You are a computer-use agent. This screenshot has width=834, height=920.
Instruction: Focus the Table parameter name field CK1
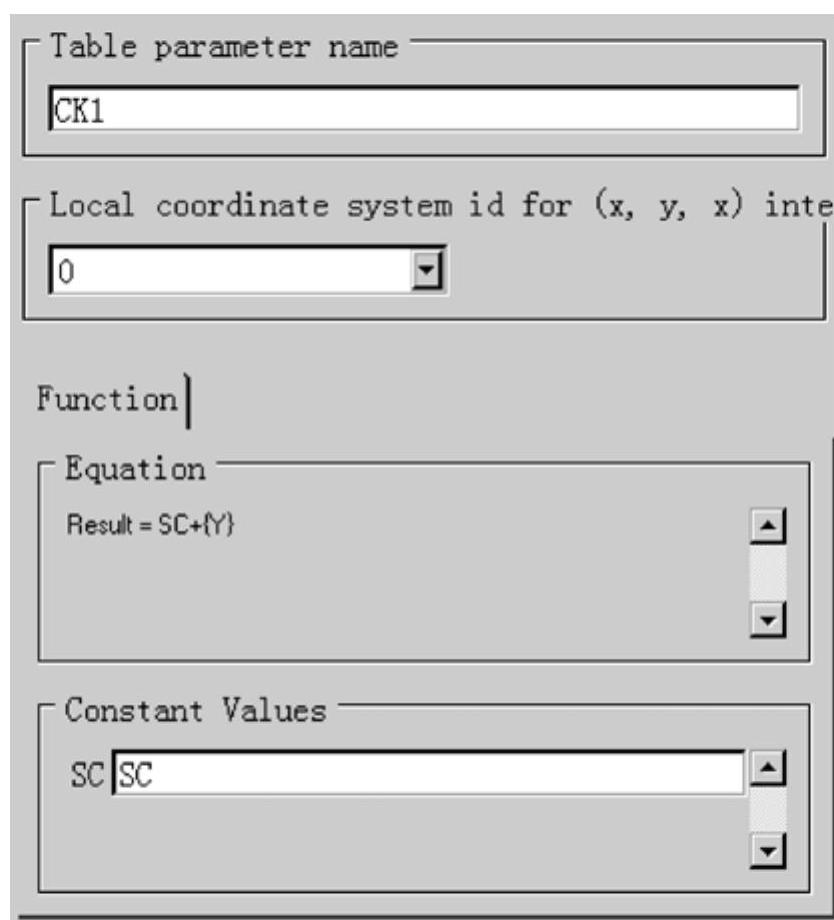pos(424,109)
